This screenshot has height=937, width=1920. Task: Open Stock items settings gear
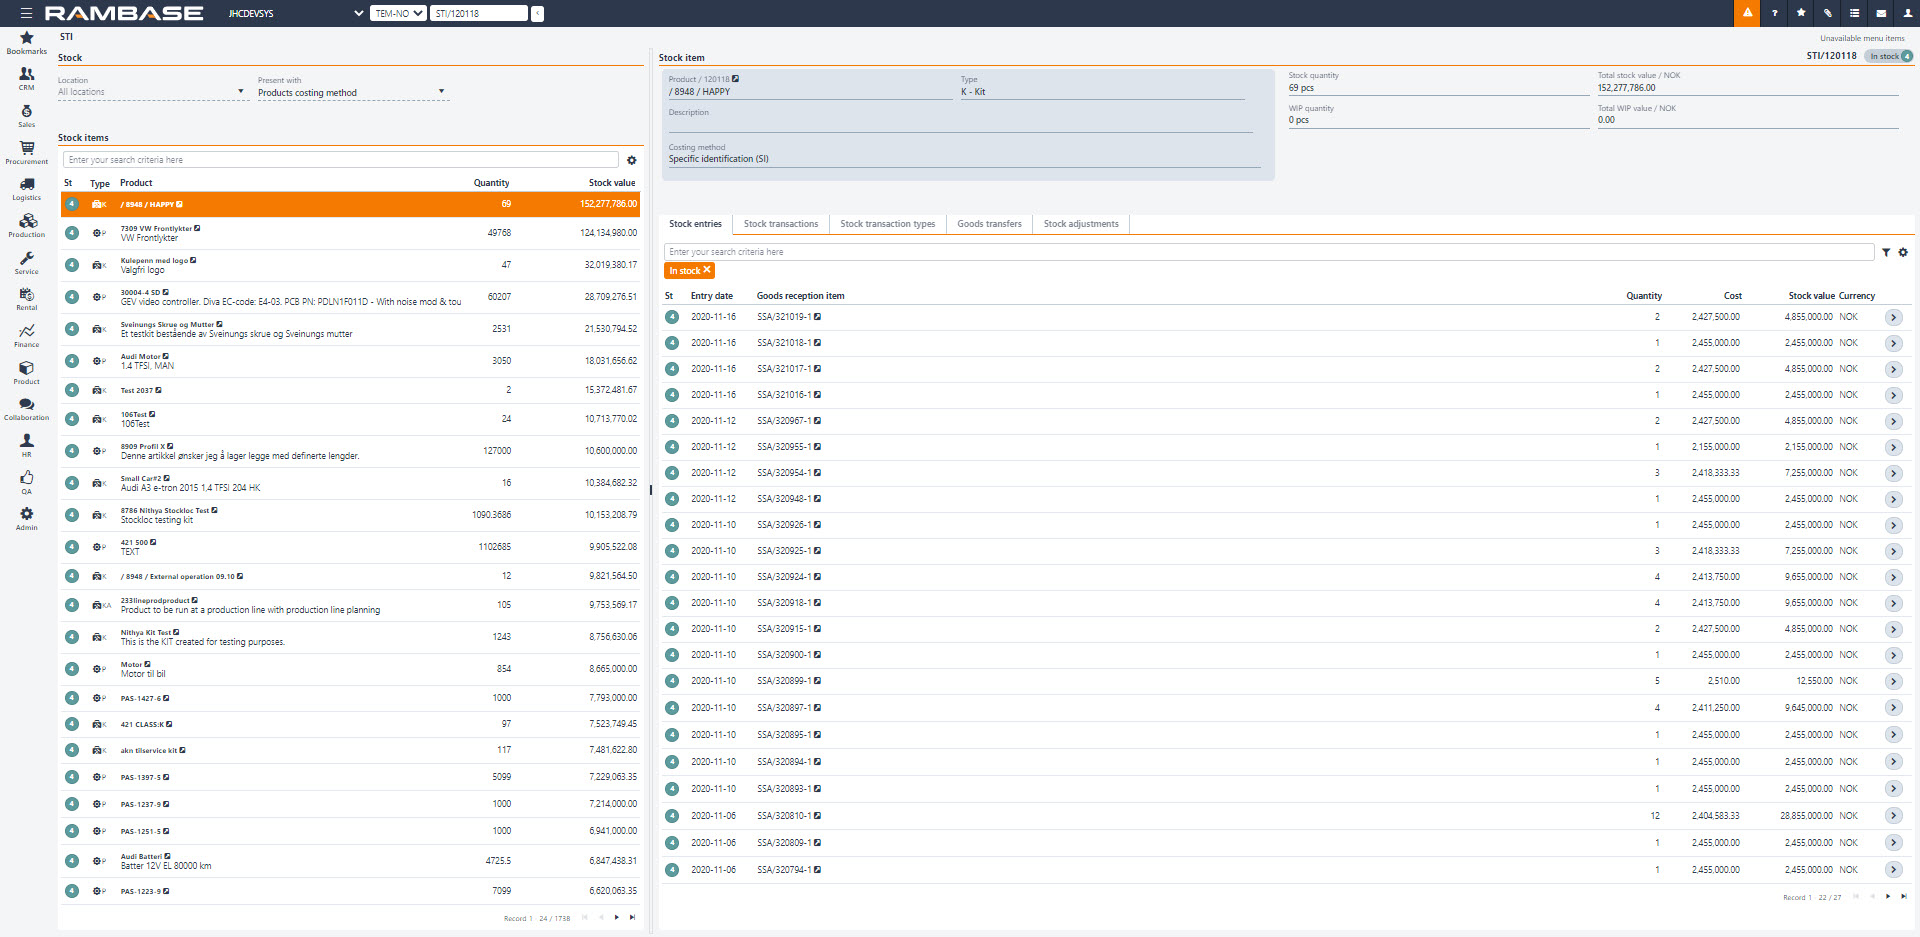(x=632, y=160)
